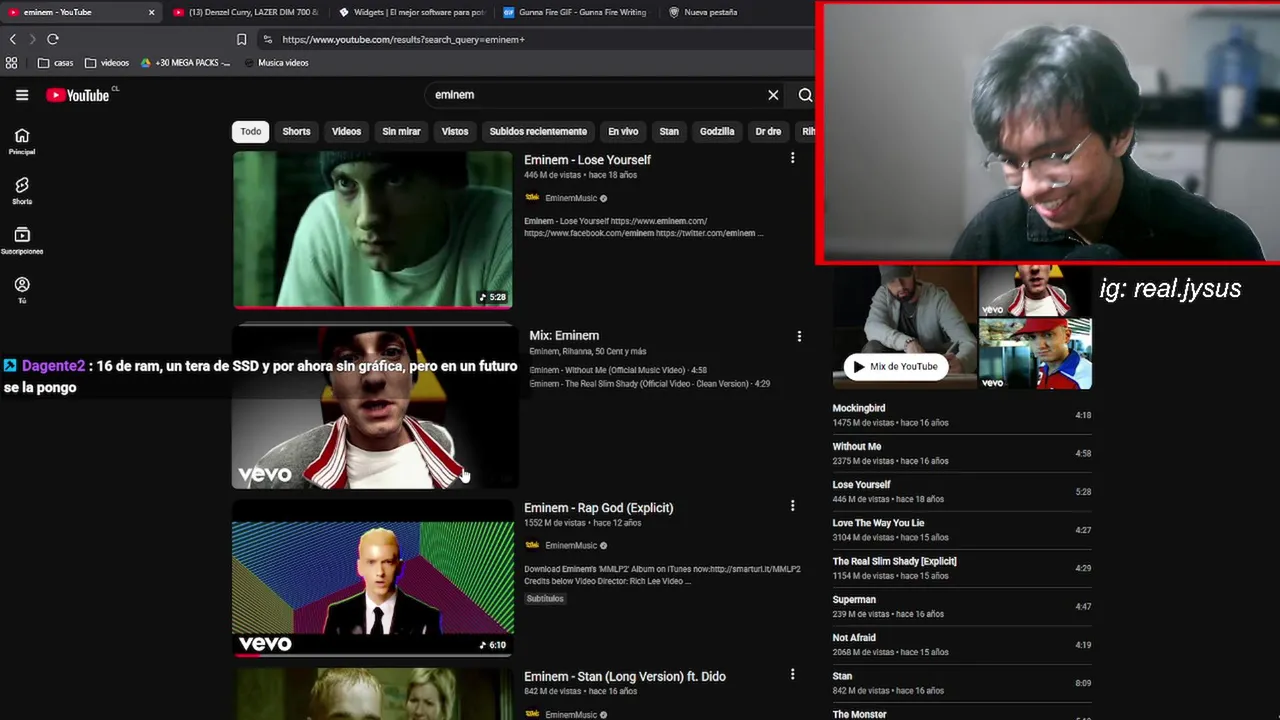Screen dimensions: 1280x720
Task: Open Stan (Long Version) ft. Dido title
Action: pos(625,677)
